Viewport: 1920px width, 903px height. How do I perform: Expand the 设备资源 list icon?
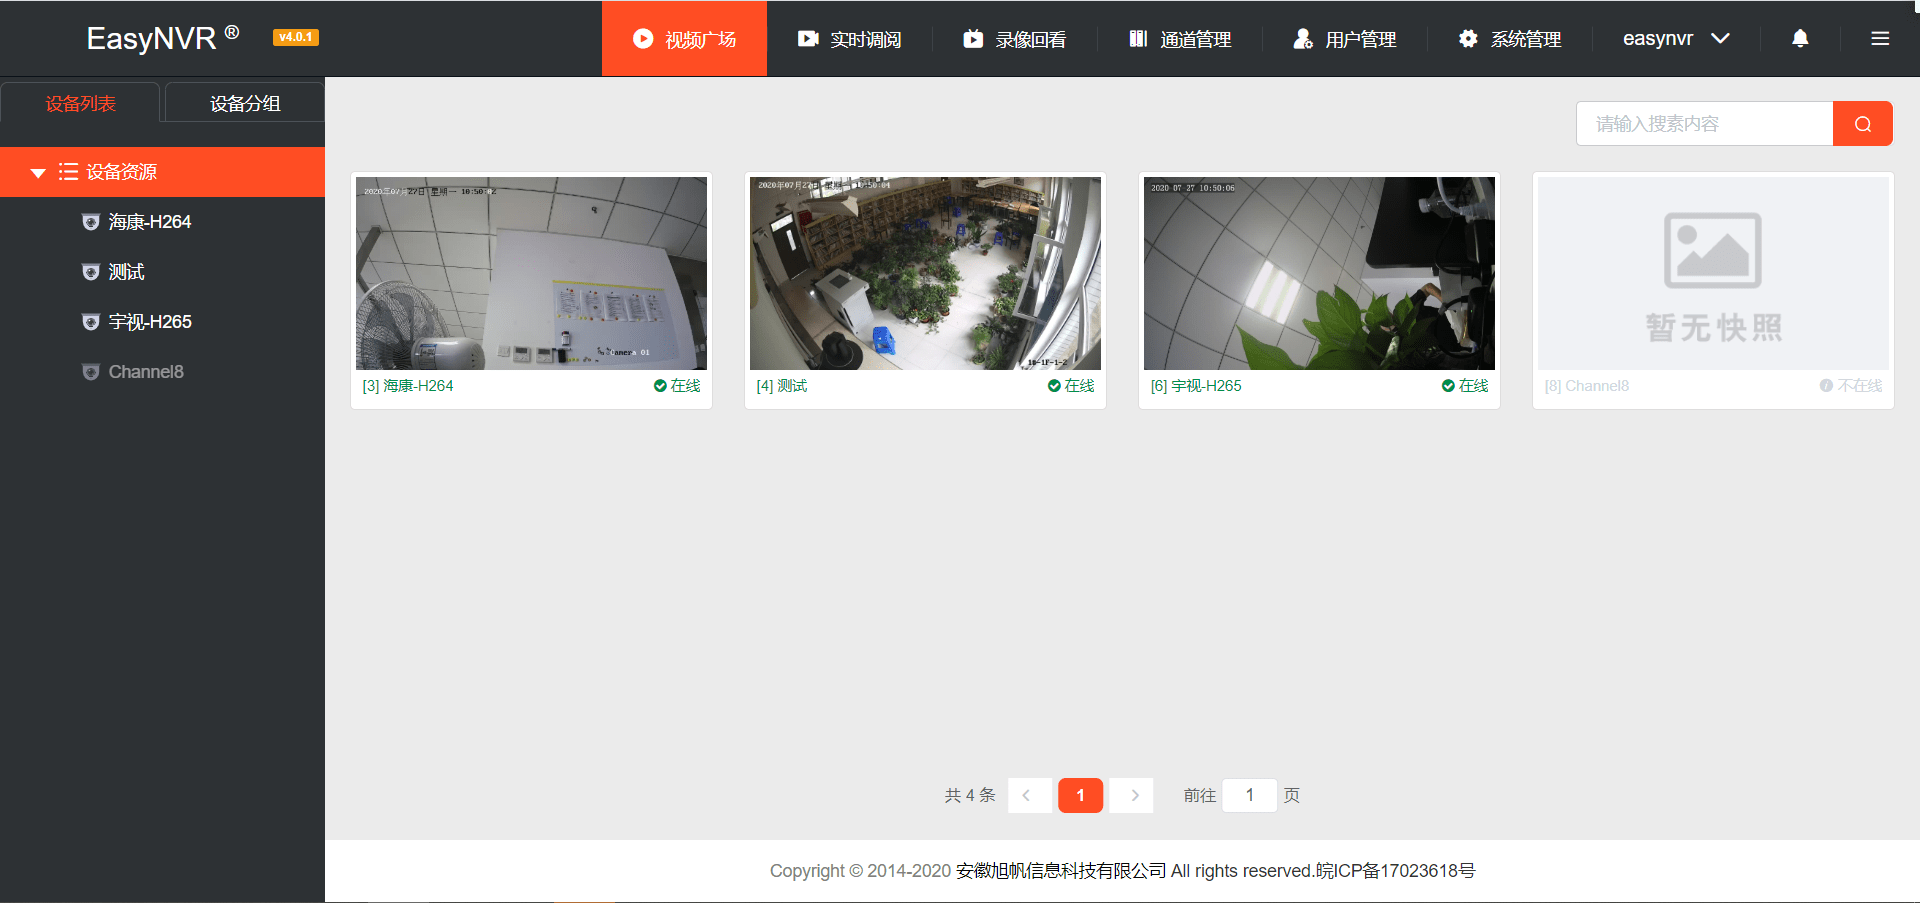coord(68,171)
